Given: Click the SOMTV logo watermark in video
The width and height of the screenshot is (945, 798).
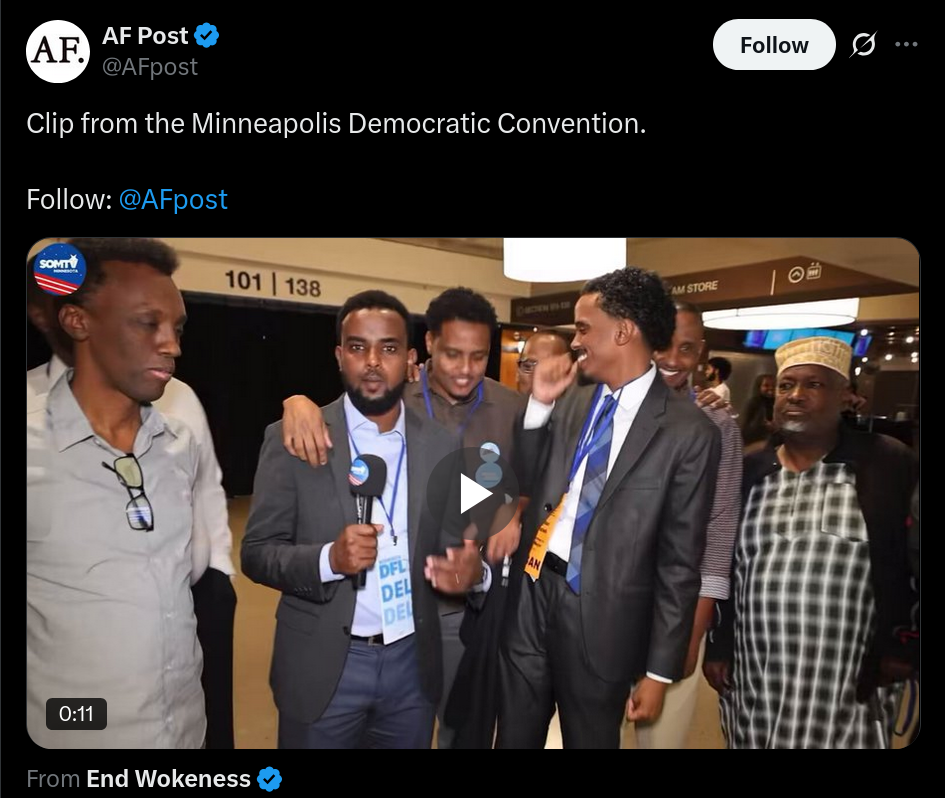Looking at the screenshot, I should coord(58,269).
